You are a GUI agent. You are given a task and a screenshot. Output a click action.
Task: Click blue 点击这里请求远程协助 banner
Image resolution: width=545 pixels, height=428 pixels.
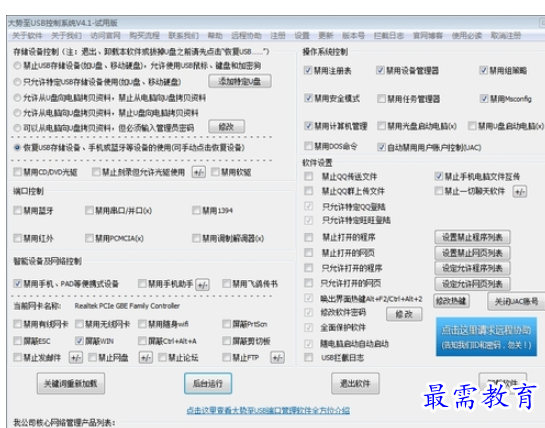tap(486, 337)
